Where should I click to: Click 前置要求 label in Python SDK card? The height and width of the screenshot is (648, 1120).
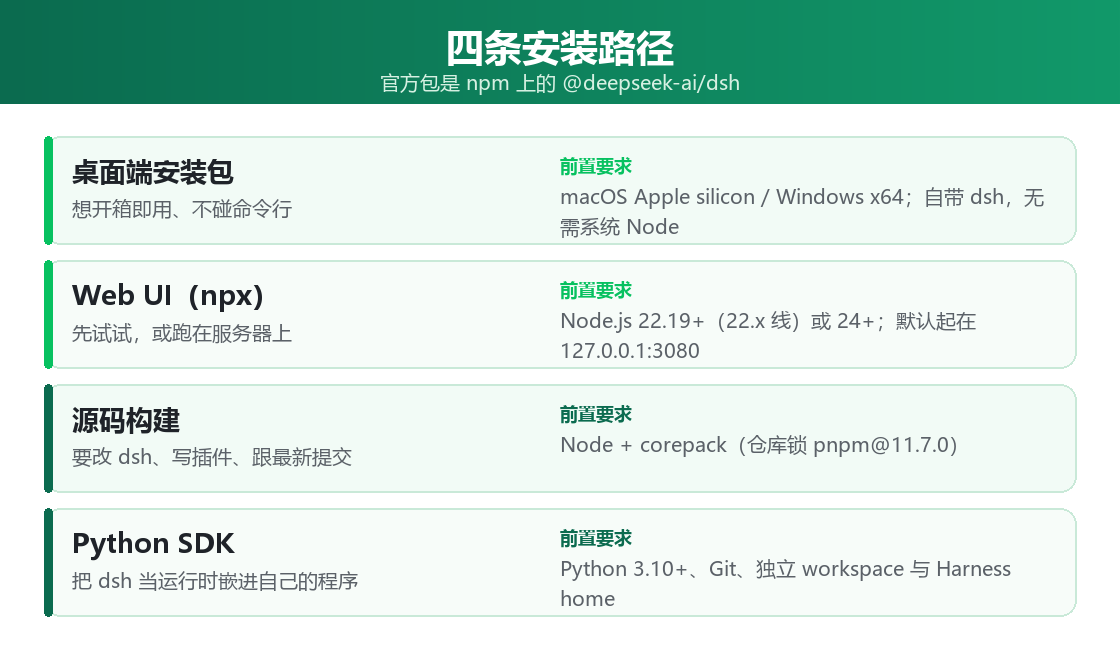pos(596,539)
